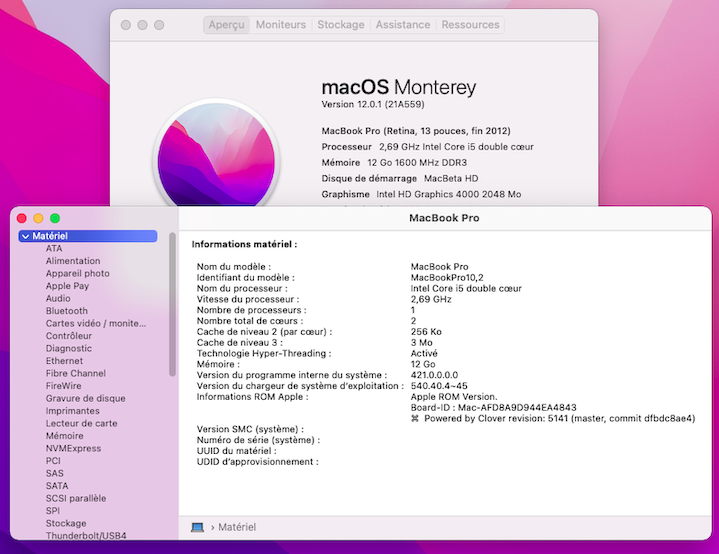Select SPI in the sidebar
This screenshot has width=719, height=554.
[x=53, y=511]
